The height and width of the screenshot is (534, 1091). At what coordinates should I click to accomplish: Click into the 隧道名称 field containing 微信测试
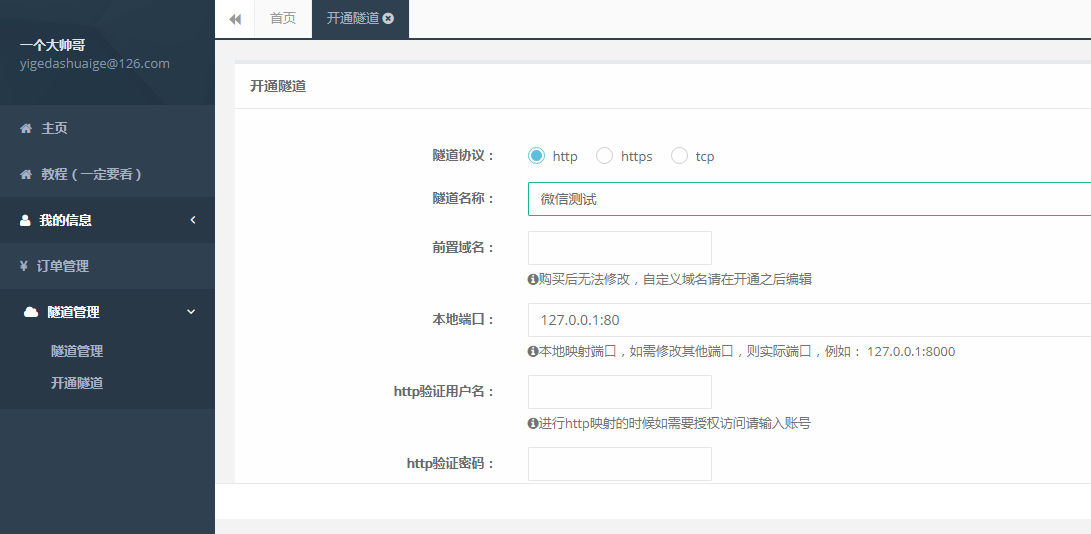click(809, 199)
